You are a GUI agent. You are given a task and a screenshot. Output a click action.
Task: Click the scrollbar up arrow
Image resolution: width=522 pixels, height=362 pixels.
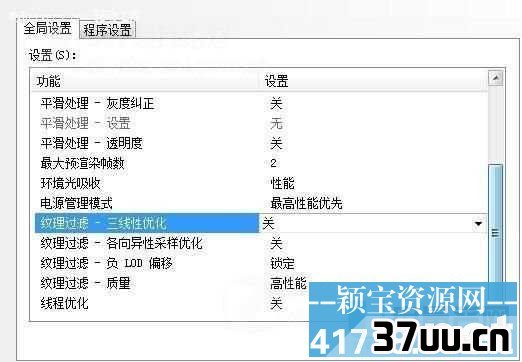(x=496, y=78)
